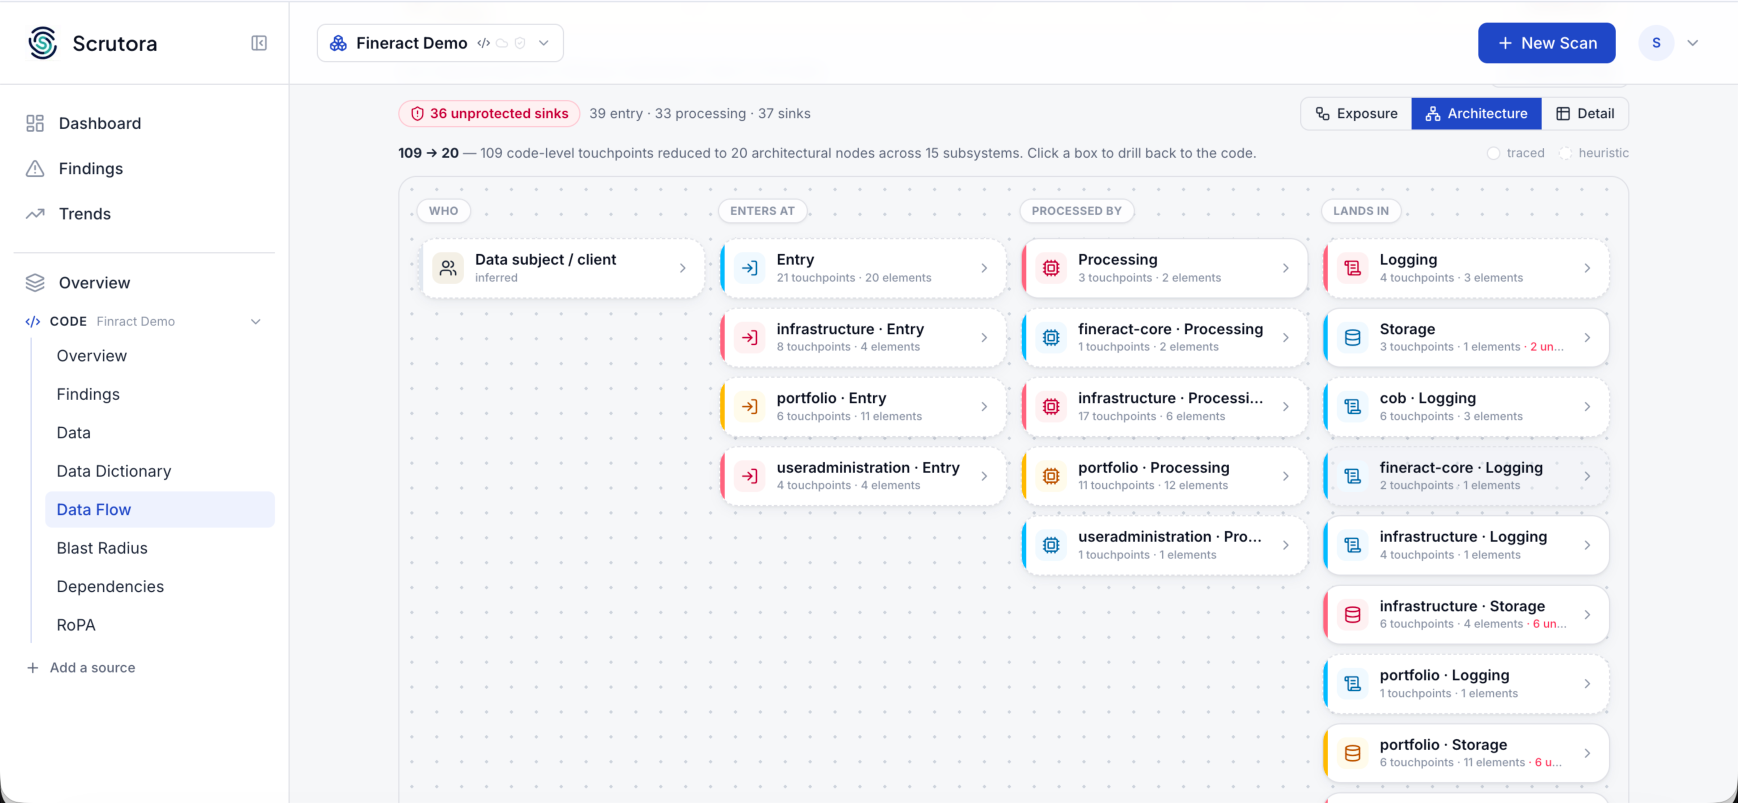Click the cob · Logging scroll icon
The width and height of the screenshot is (1738, 803).
1353,407
